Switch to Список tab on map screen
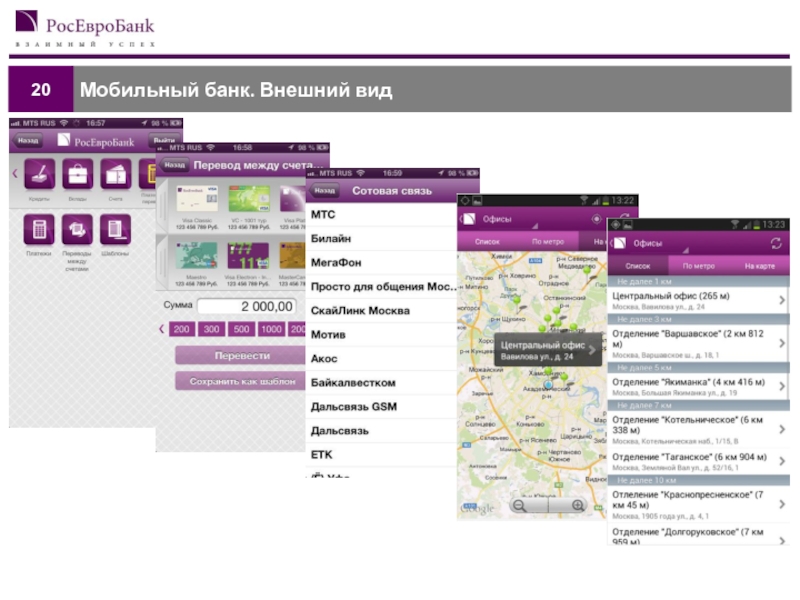 click(x=487, y=241)
